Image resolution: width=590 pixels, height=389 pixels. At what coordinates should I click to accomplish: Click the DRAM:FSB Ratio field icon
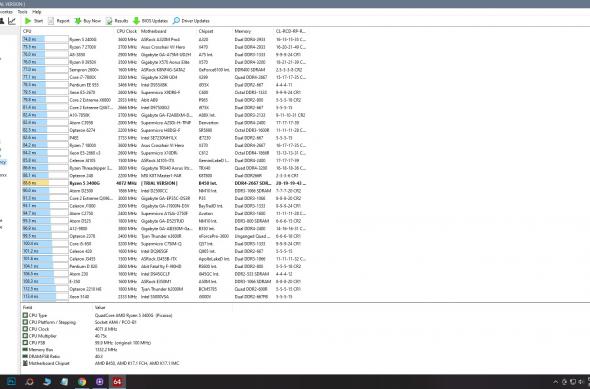(x=25, y=356)
